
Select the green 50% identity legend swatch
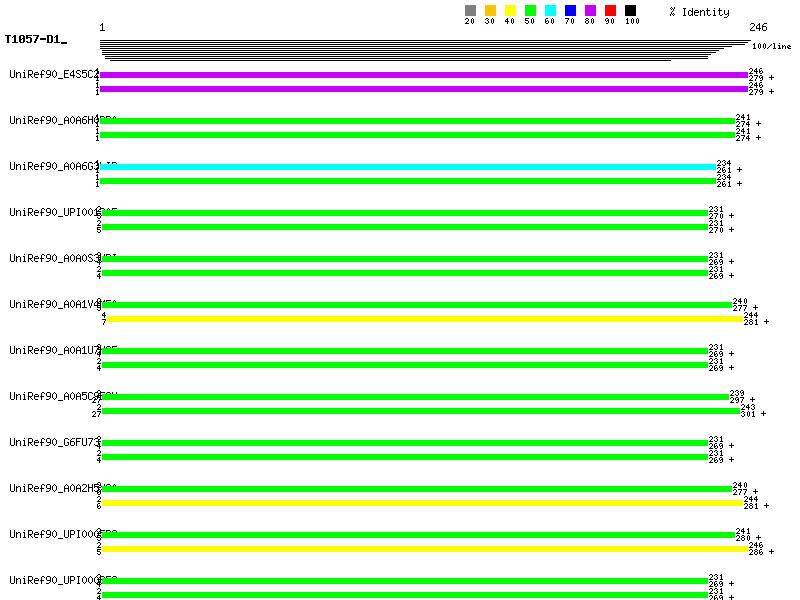pyautogui.click(x=530, y=11)
